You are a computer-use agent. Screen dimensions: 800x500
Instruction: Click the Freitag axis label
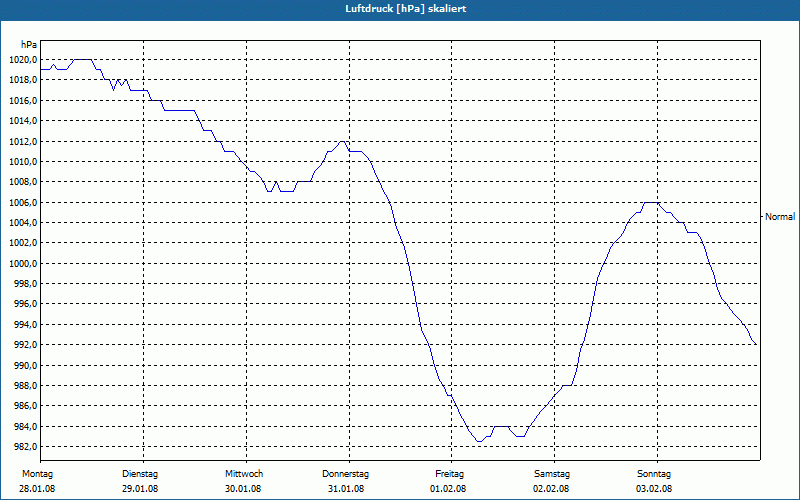(x=449, y=474)
